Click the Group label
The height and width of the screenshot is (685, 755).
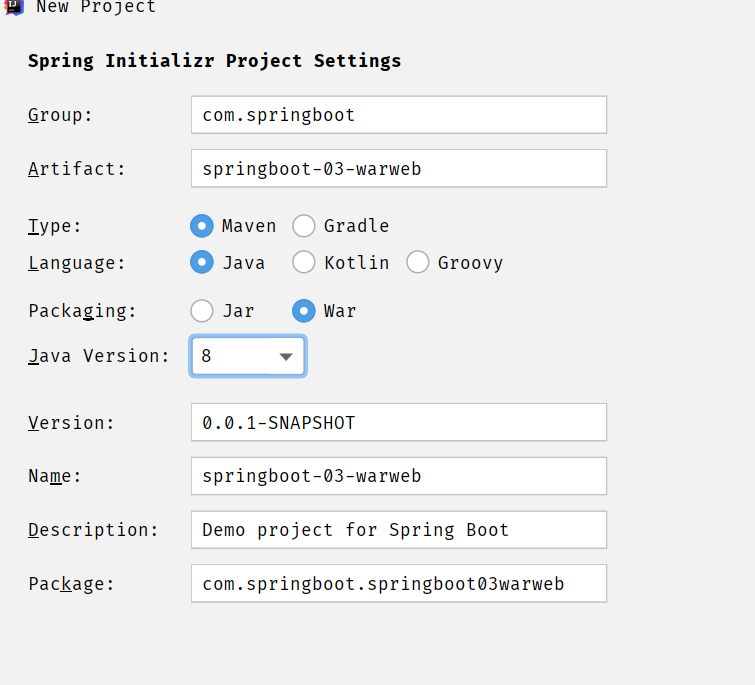[60, 116]
